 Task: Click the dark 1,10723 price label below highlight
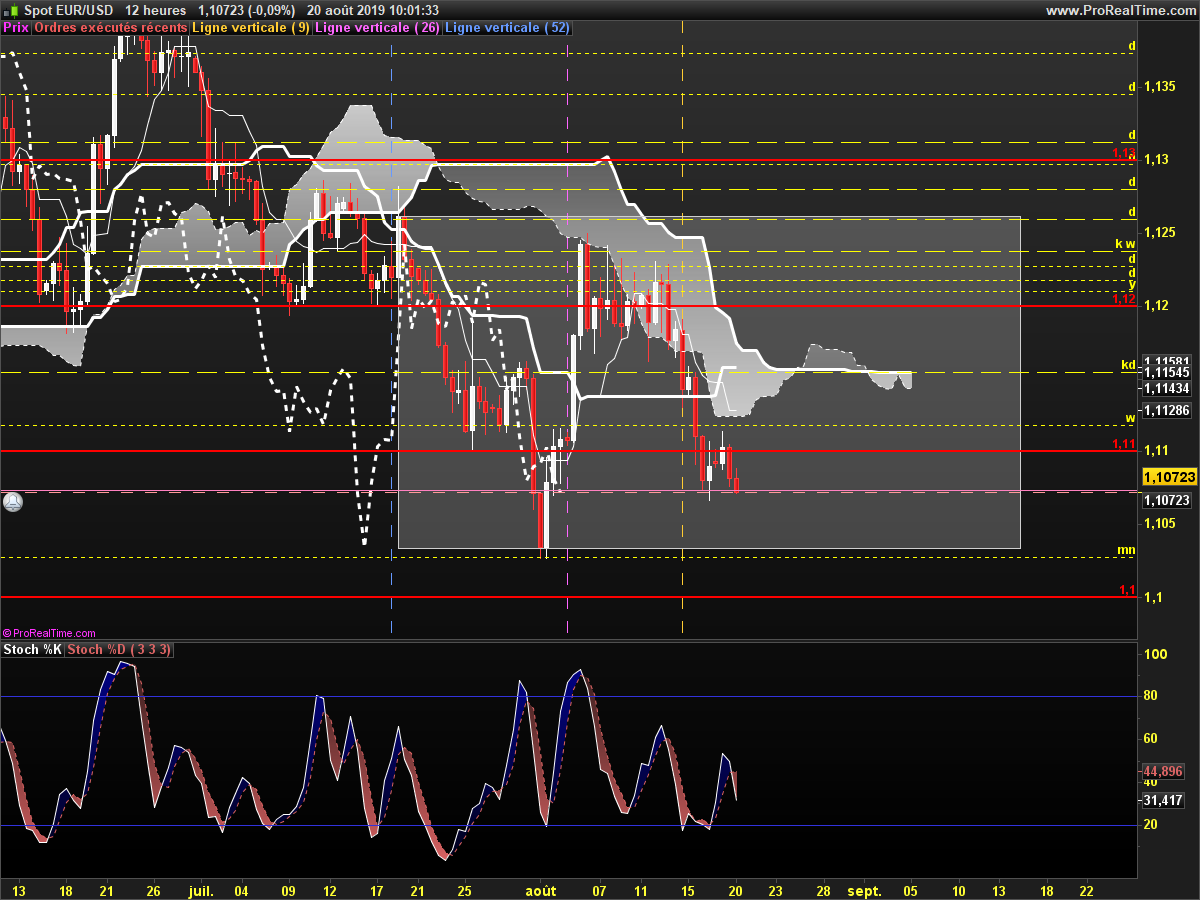(x=1167, y=500)
